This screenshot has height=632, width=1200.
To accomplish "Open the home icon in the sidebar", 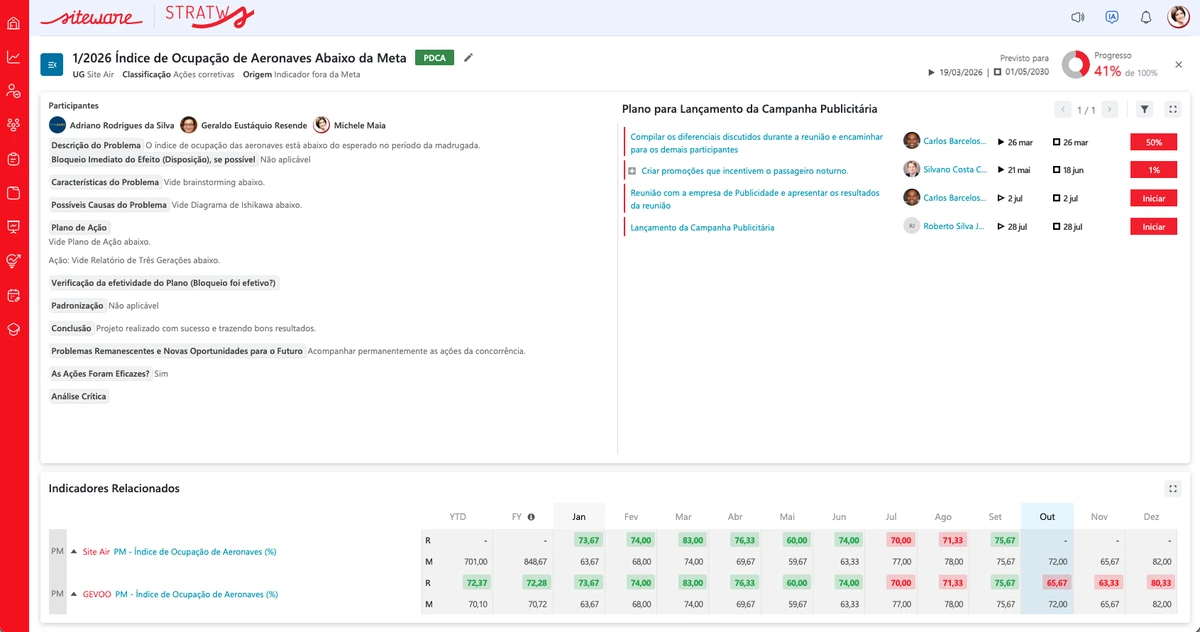I will coord(14,24).
